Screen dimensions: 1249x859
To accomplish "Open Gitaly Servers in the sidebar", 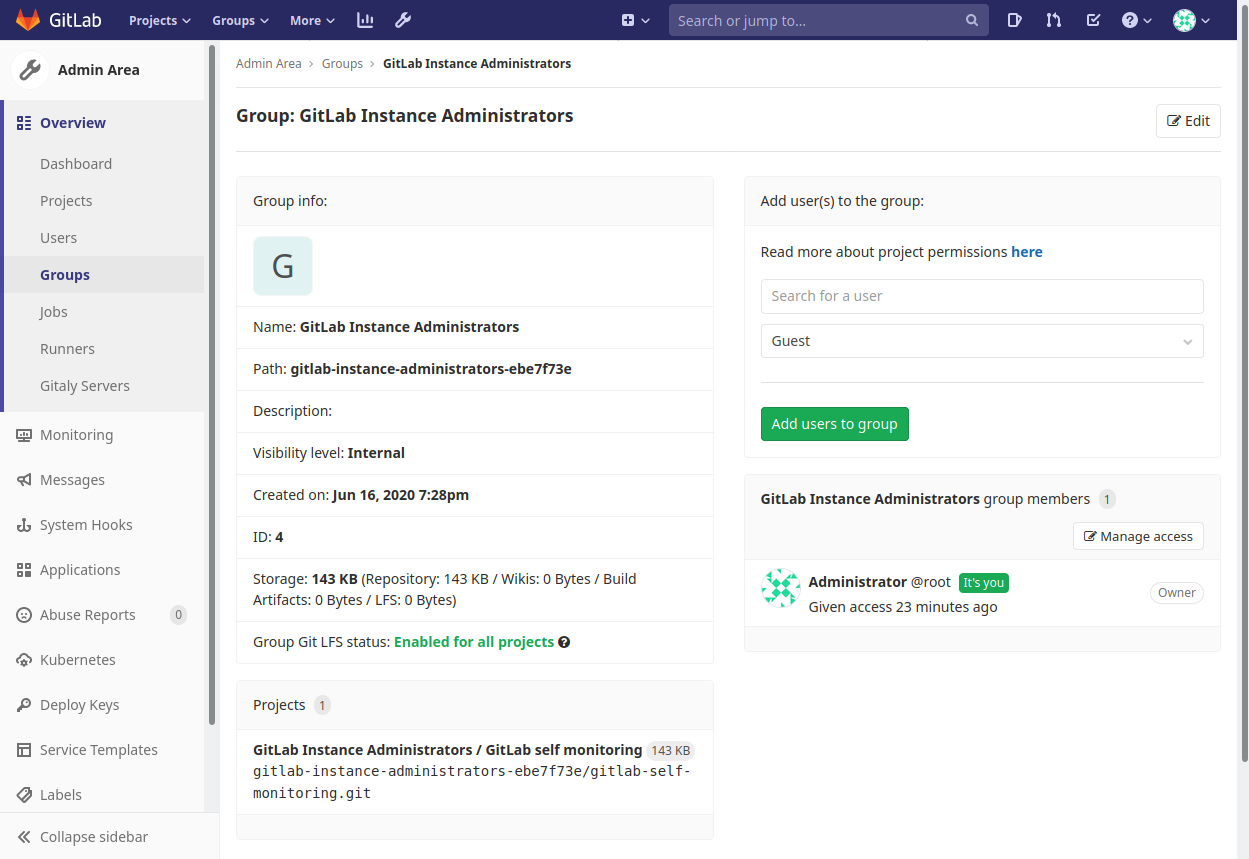I will 85,386.
